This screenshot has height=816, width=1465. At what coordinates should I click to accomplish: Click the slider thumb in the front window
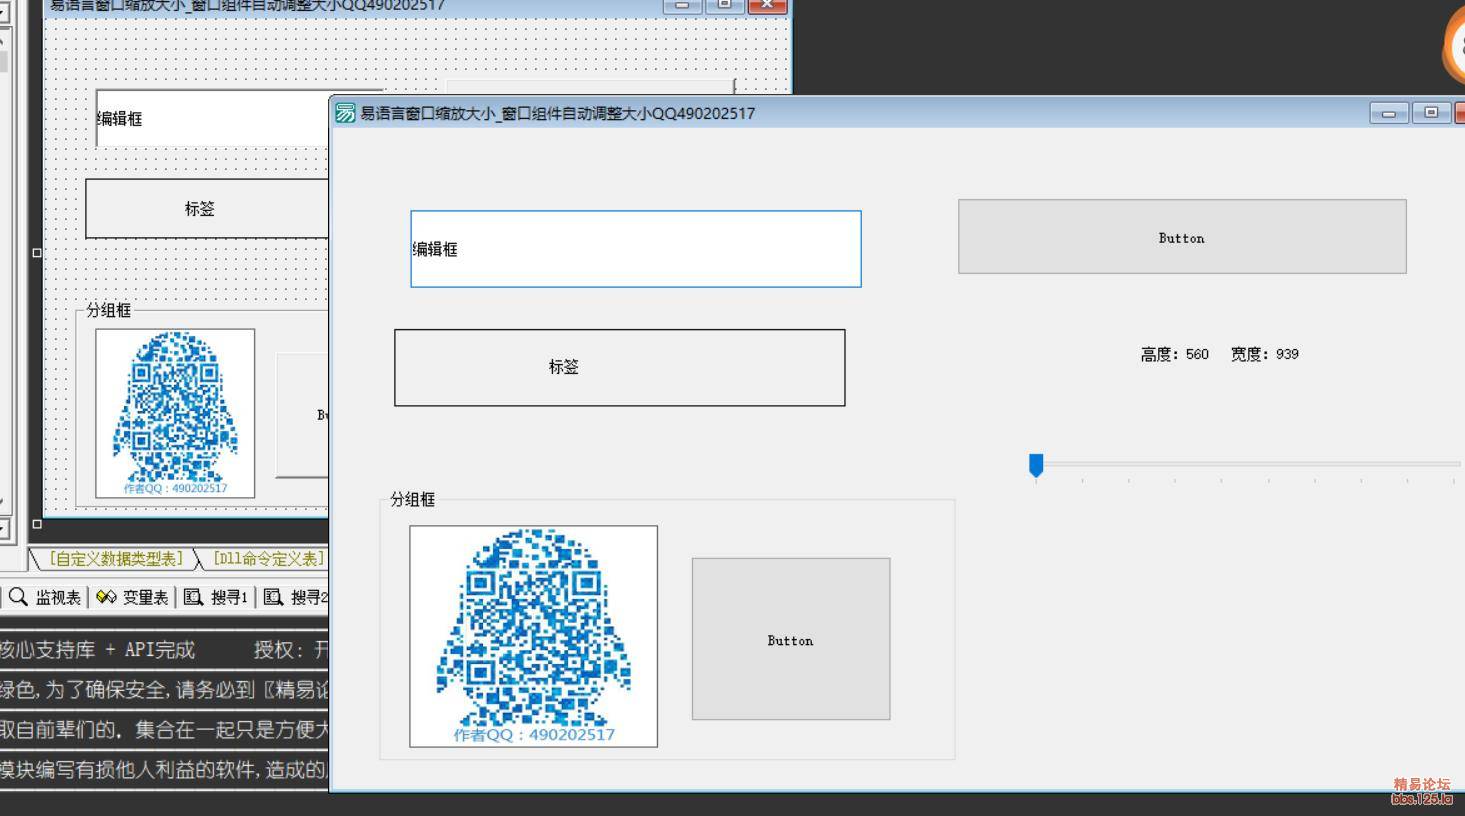1036,465
